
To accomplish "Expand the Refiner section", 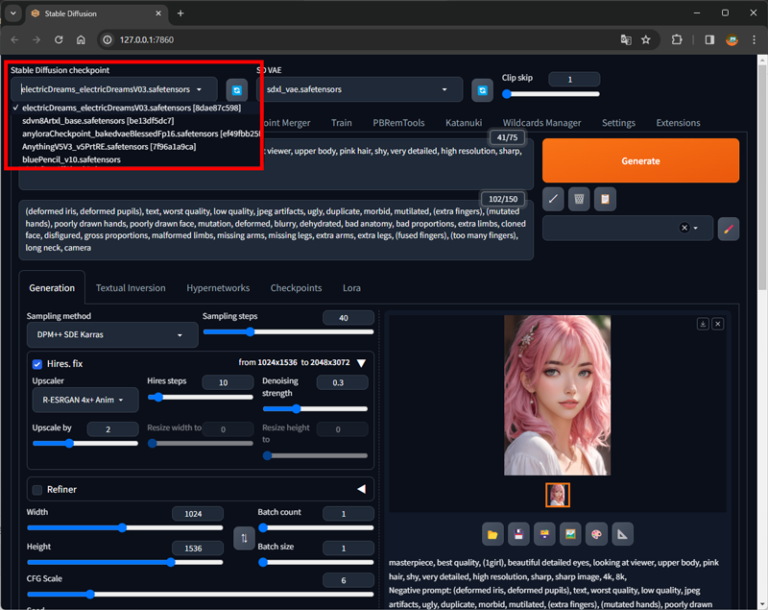I will coord(361,489).
